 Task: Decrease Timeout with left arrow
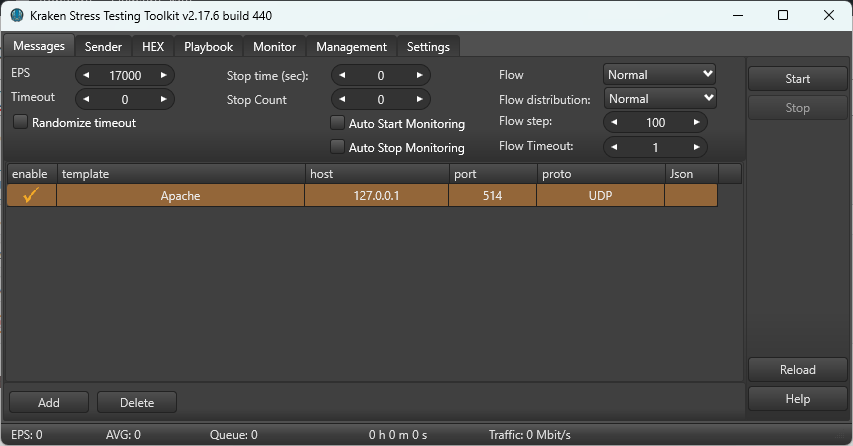point(86,99)
